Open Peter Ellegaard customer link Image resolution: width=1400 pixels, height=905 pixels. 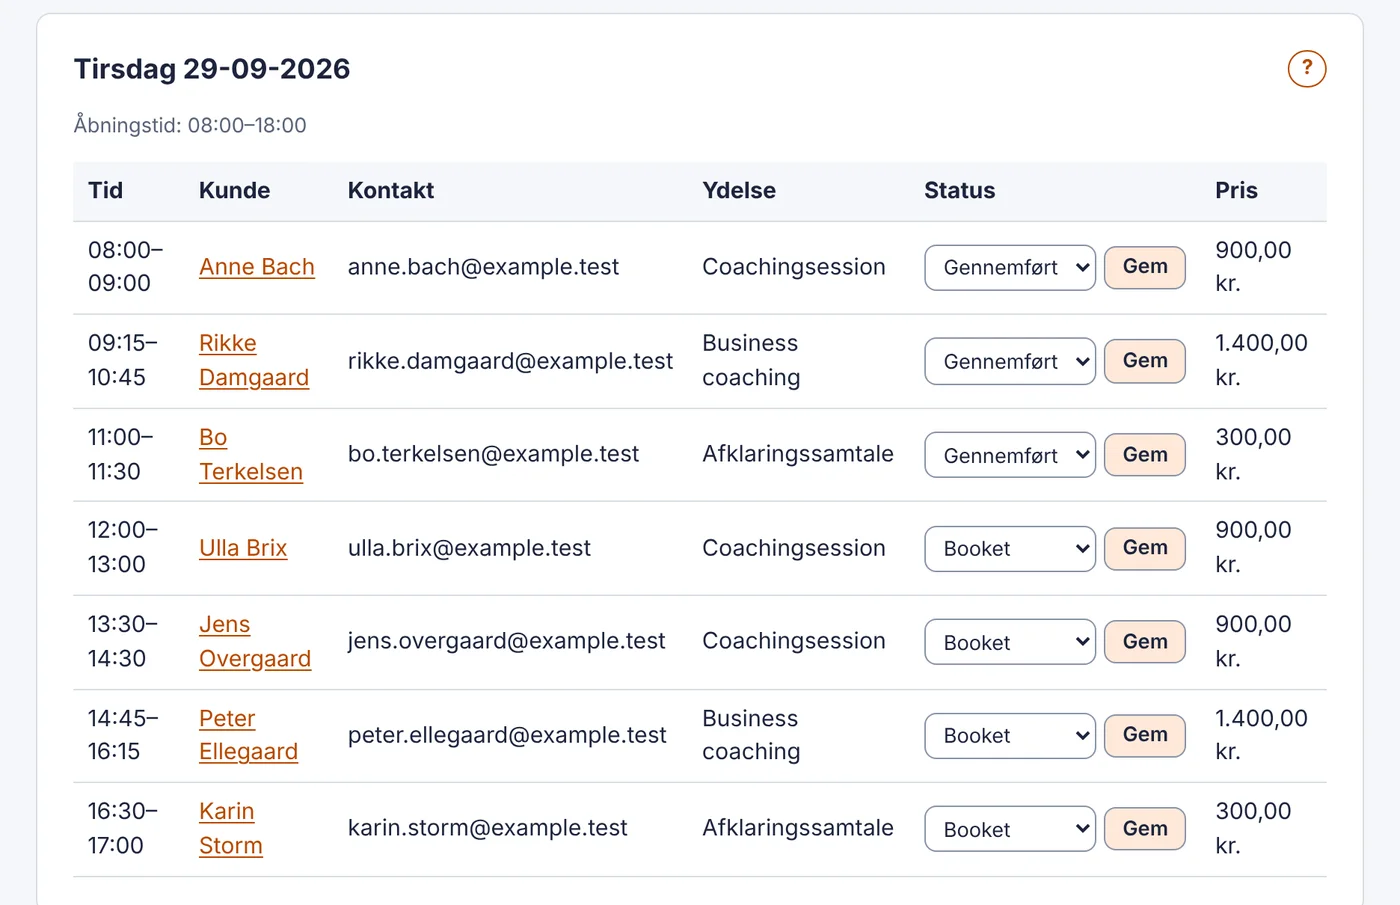pos(249,735)
